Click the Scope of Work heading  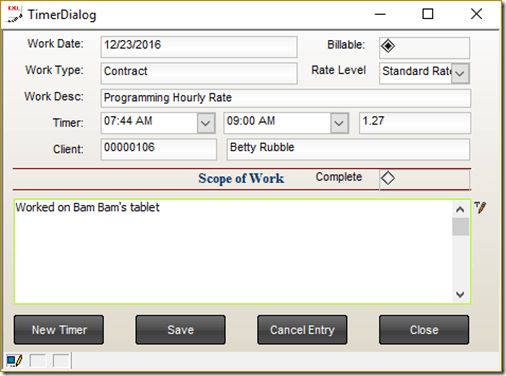[241, 178]
